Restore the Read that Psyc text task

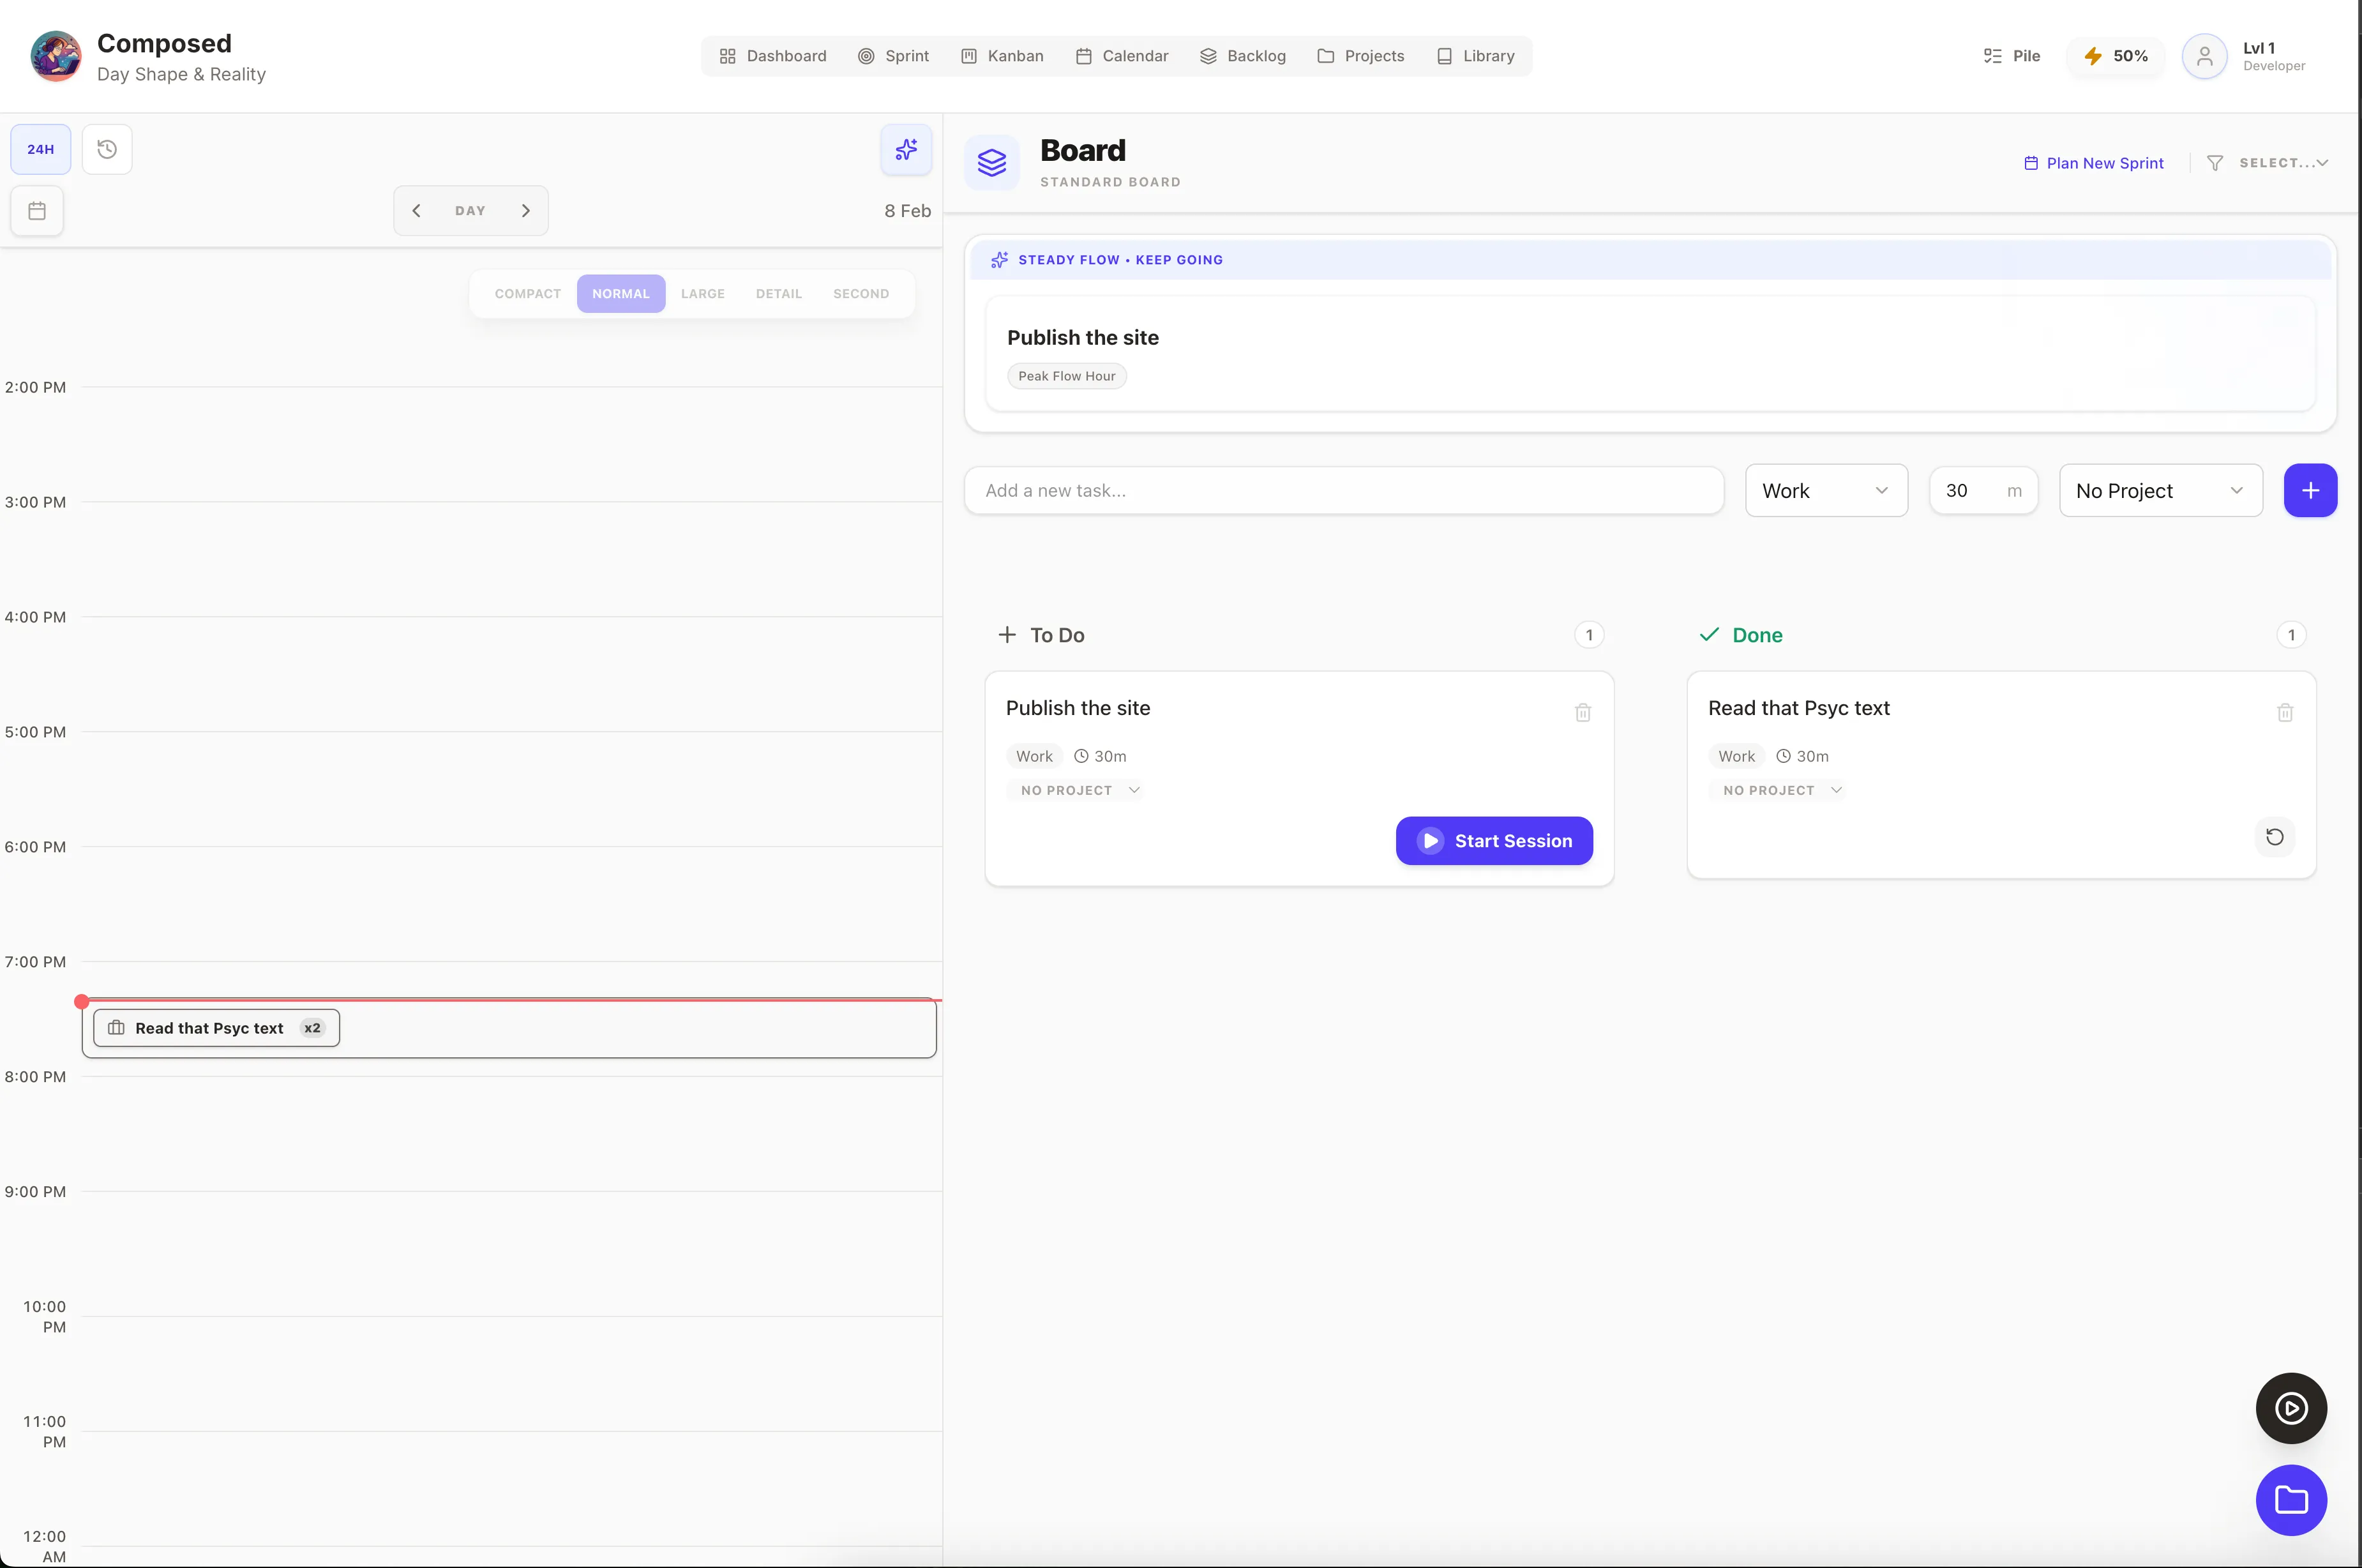tap(2274, 837)
